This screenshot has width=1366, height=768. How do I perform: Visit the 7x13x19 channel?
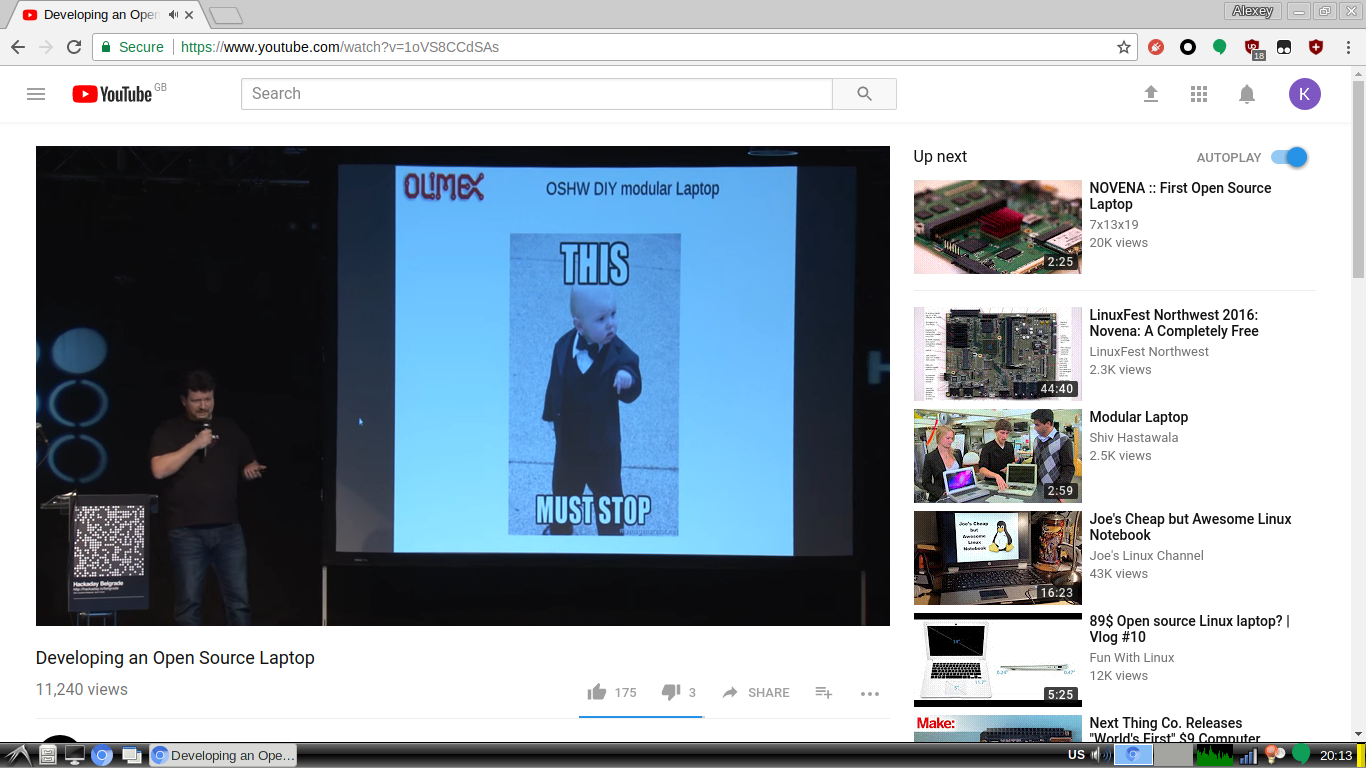pyautogui.click(x=1114, y=225)
